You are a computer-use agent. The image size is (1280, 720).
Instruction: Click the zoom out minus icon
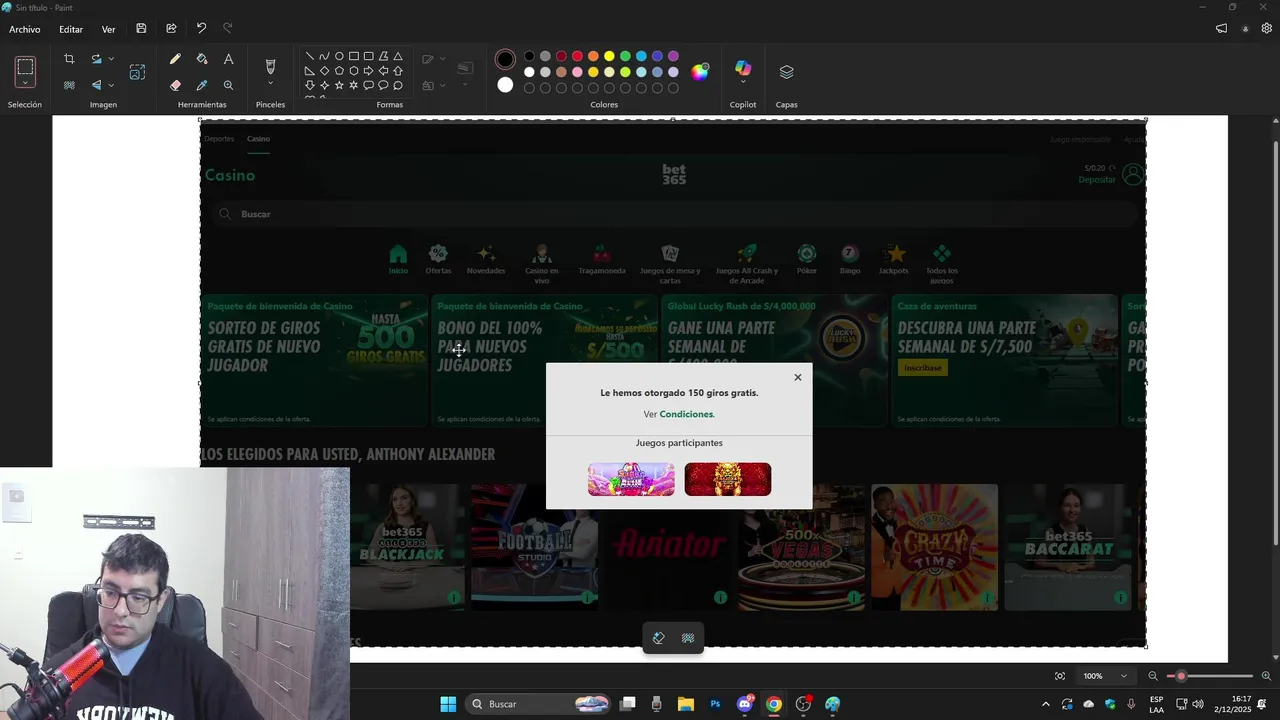click(1153, 676)
